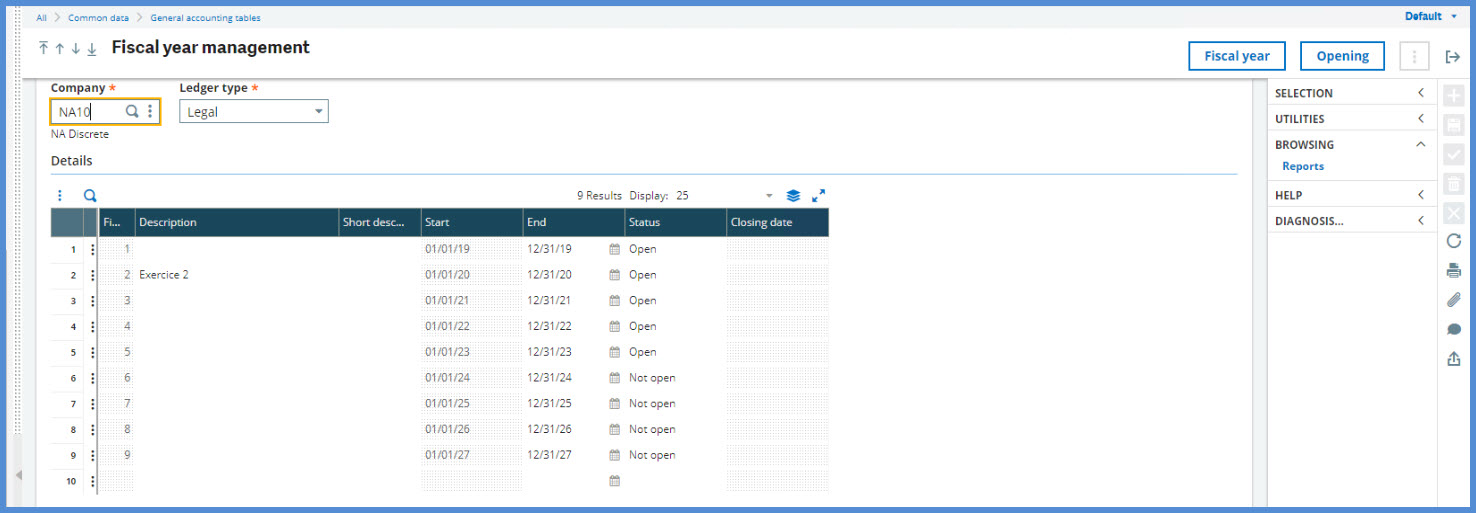
Task: Collapse the Browsing panel
Action: point(1420,145)
